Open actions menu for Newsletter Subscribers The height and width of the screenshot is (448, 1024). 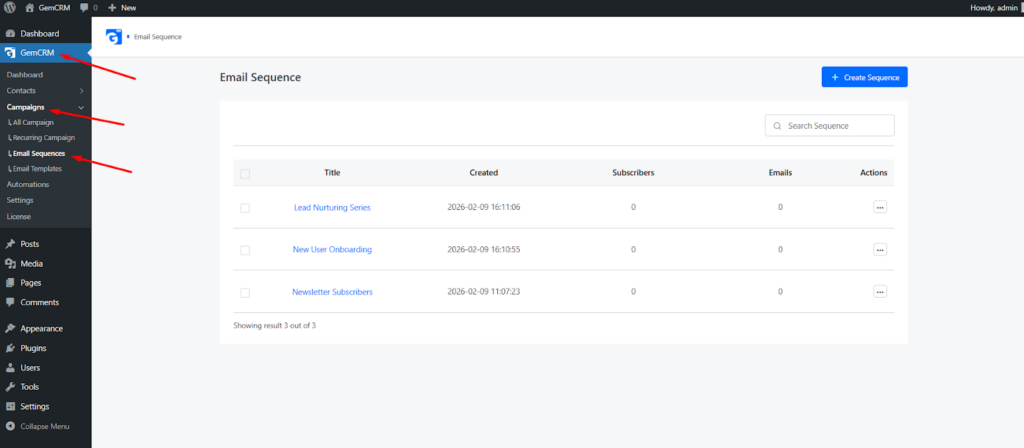880,292
